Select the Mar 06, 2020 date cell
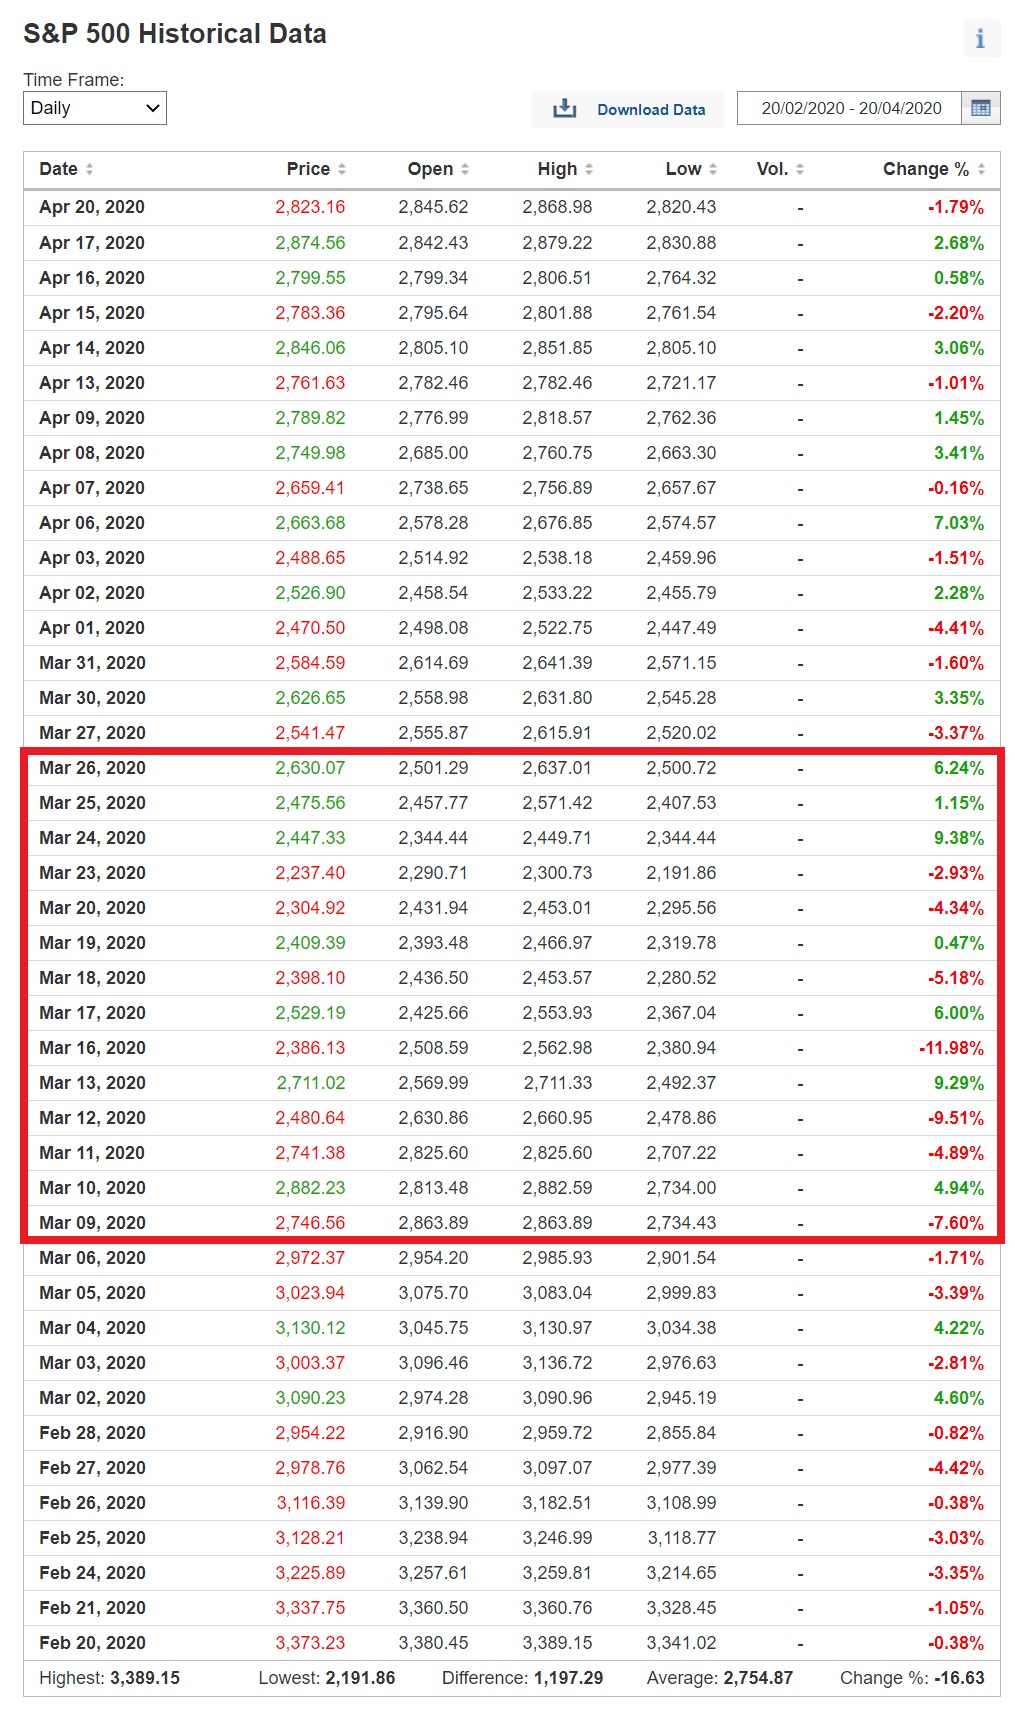Image resolution: width=1015 pixels, height=1716 pixels. click(92, 1258)
